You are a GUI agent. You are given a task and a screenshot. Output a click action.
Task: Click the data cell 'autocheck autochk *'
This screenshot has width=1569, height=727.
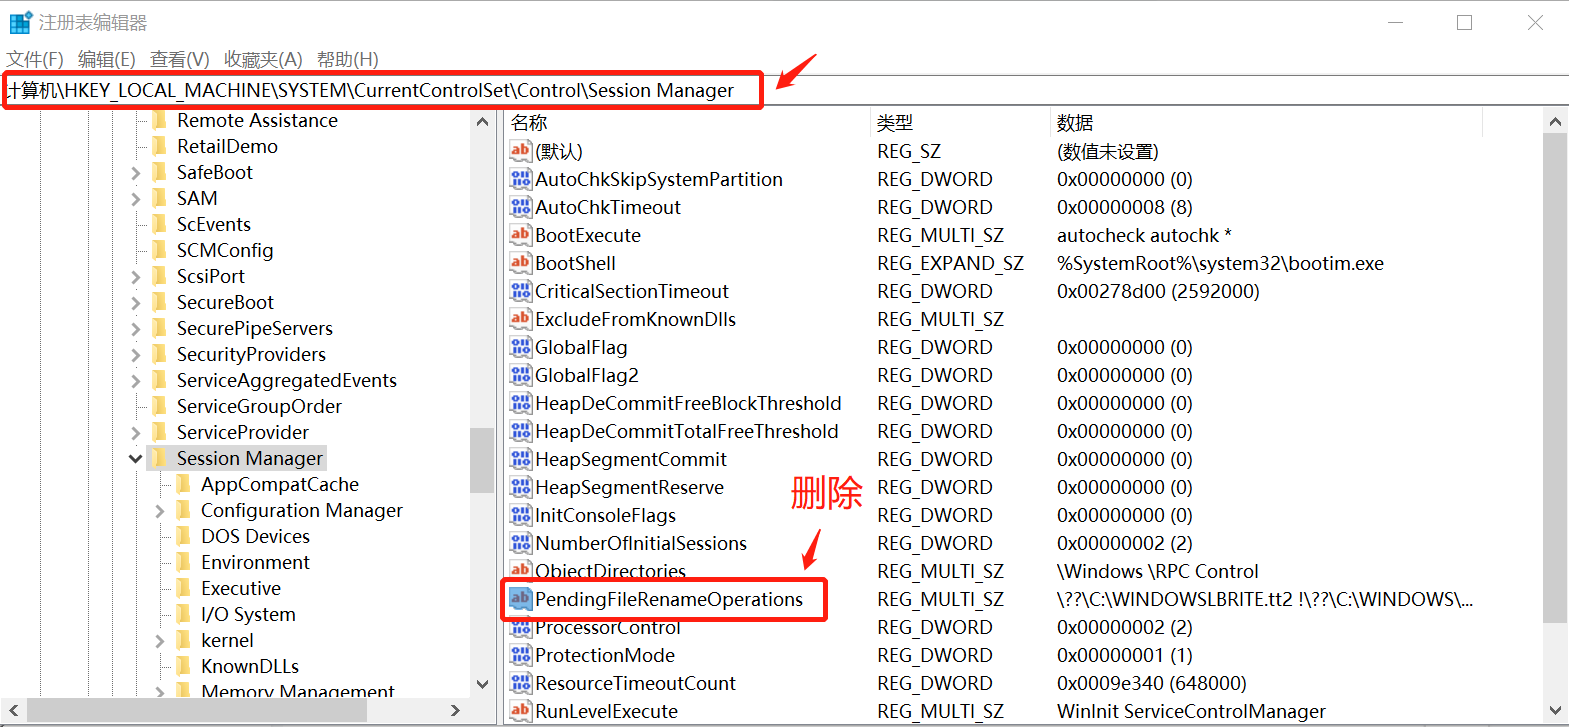[1144, 235]
